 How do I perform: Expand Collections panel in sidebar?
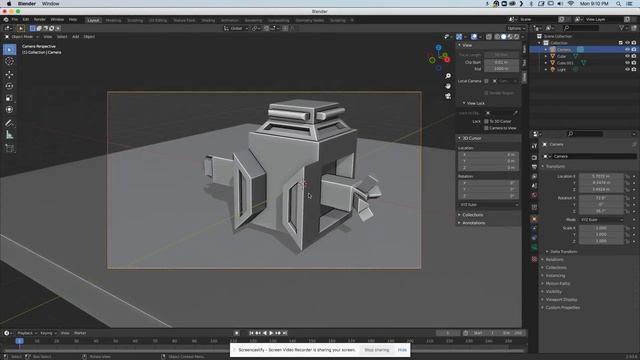coord(459,215)
